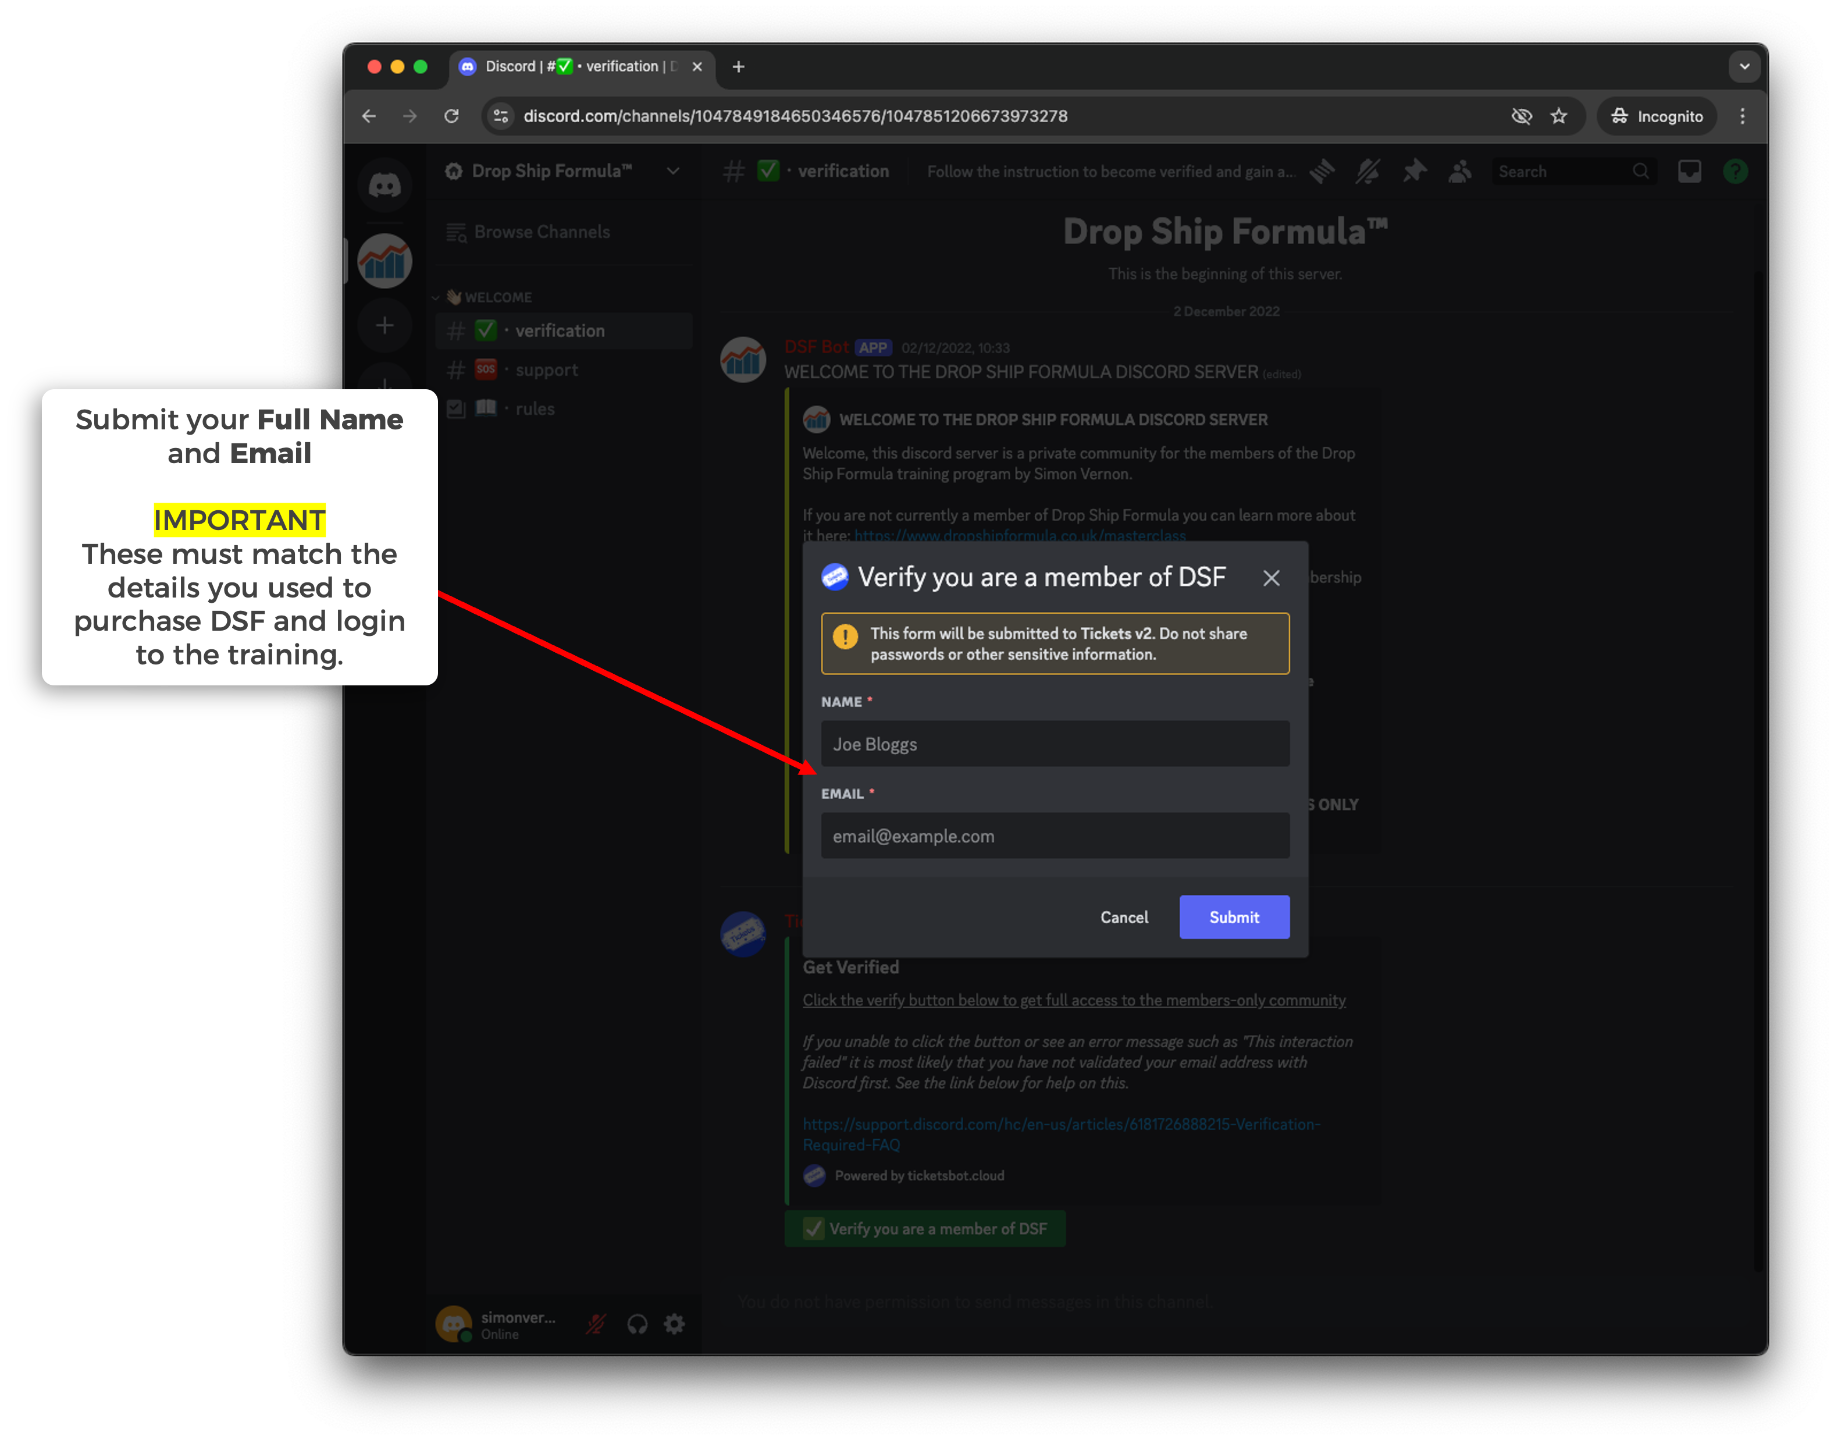Select the verification channel
The image size is (1834, 1440).
[564, 331]
